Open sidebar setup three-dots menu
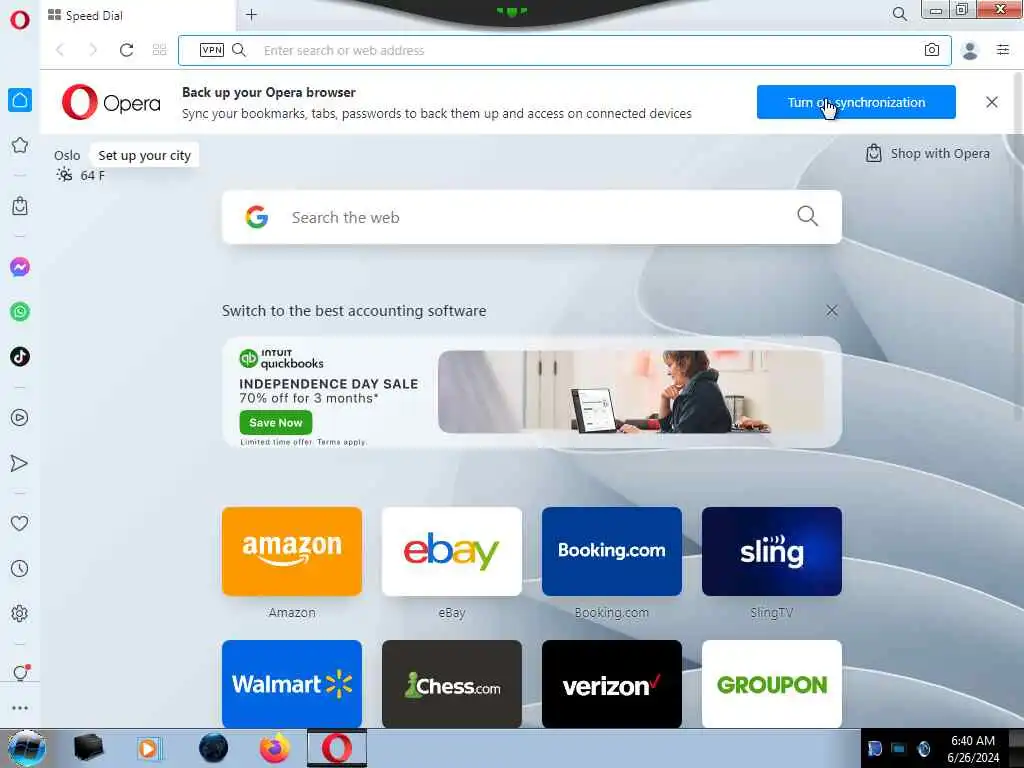Image resolution: width=1024 pixels, height=768 pixels. 20,708
